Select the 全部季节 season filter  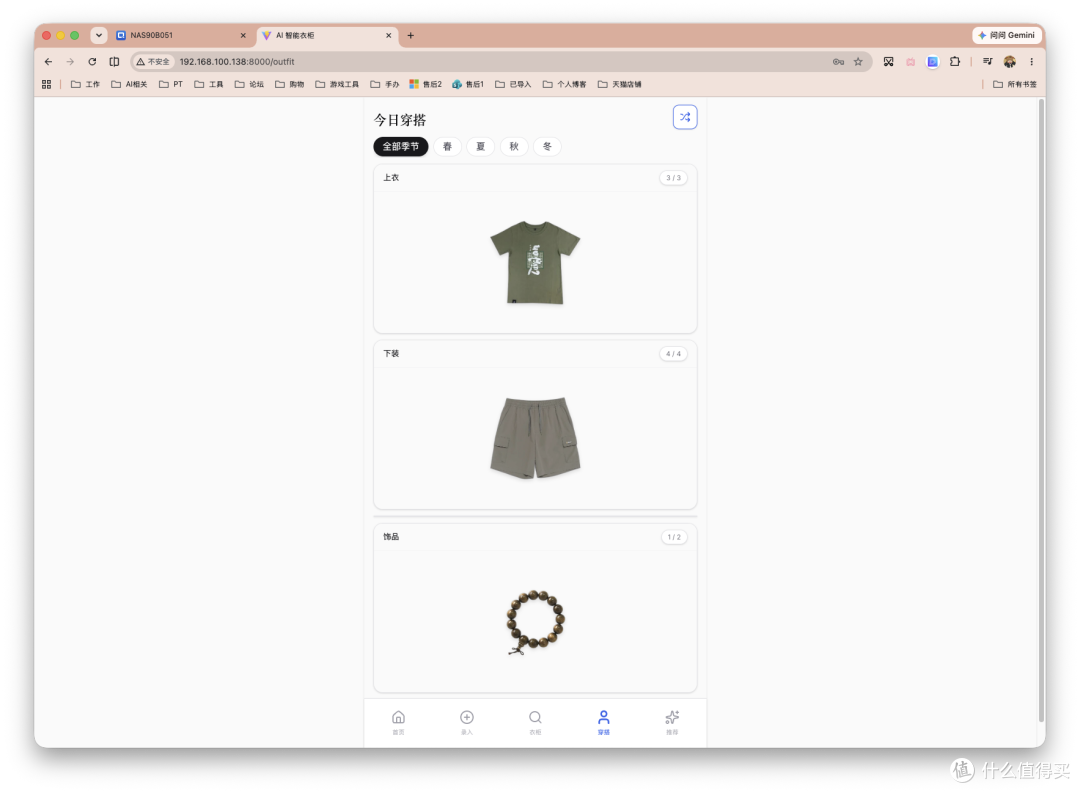pos(401,146)
